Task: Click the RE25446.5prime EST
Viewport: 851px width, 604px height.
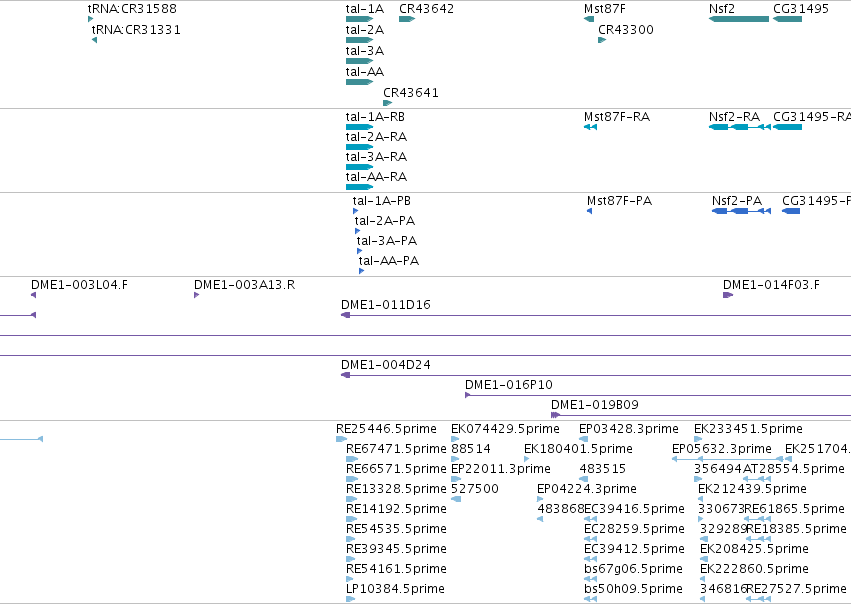Action: tap(341, 439)
